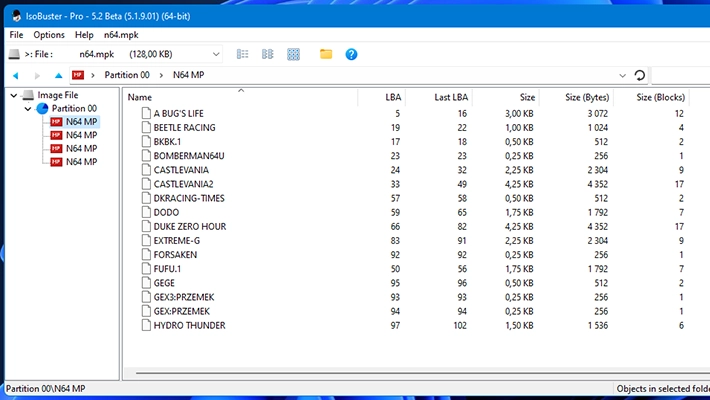This screenshot has height=400, width=710.
Task: Click the yellow folder toolbar icon
Action: pyautogui.click(x=326, y=54)
